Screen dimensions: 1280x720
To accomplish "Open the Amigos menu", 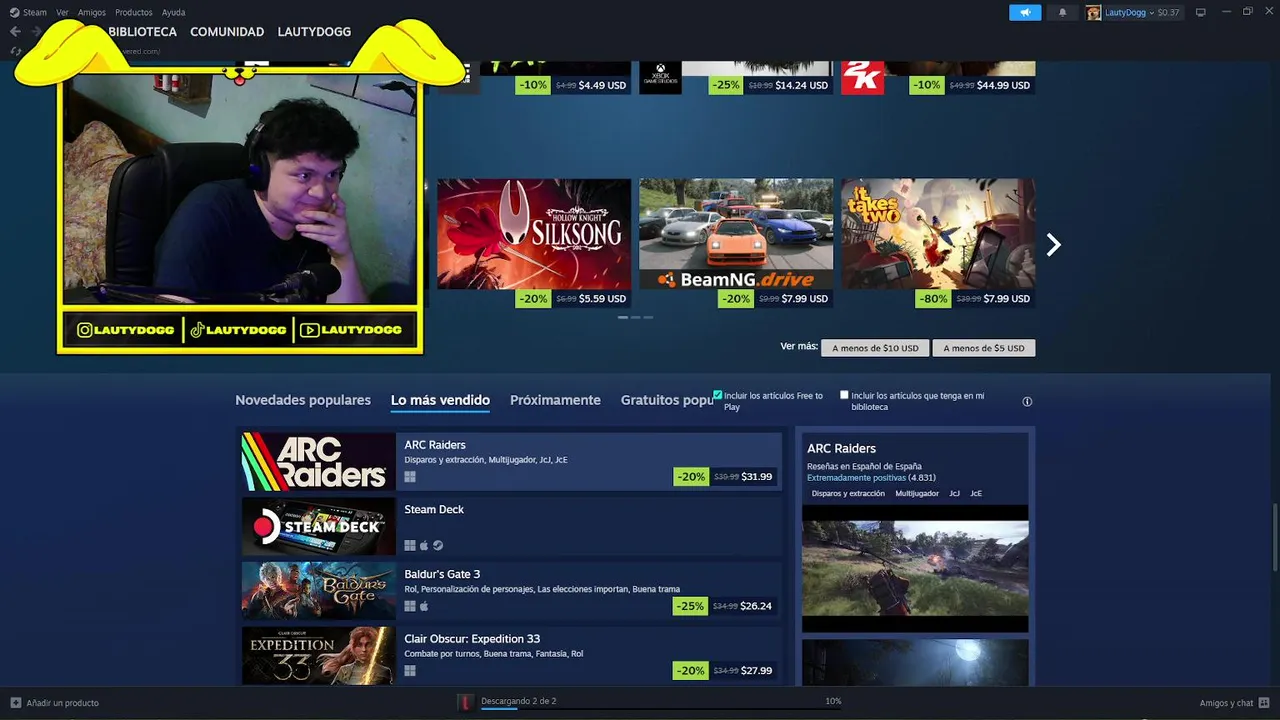I will click(92, 12).
